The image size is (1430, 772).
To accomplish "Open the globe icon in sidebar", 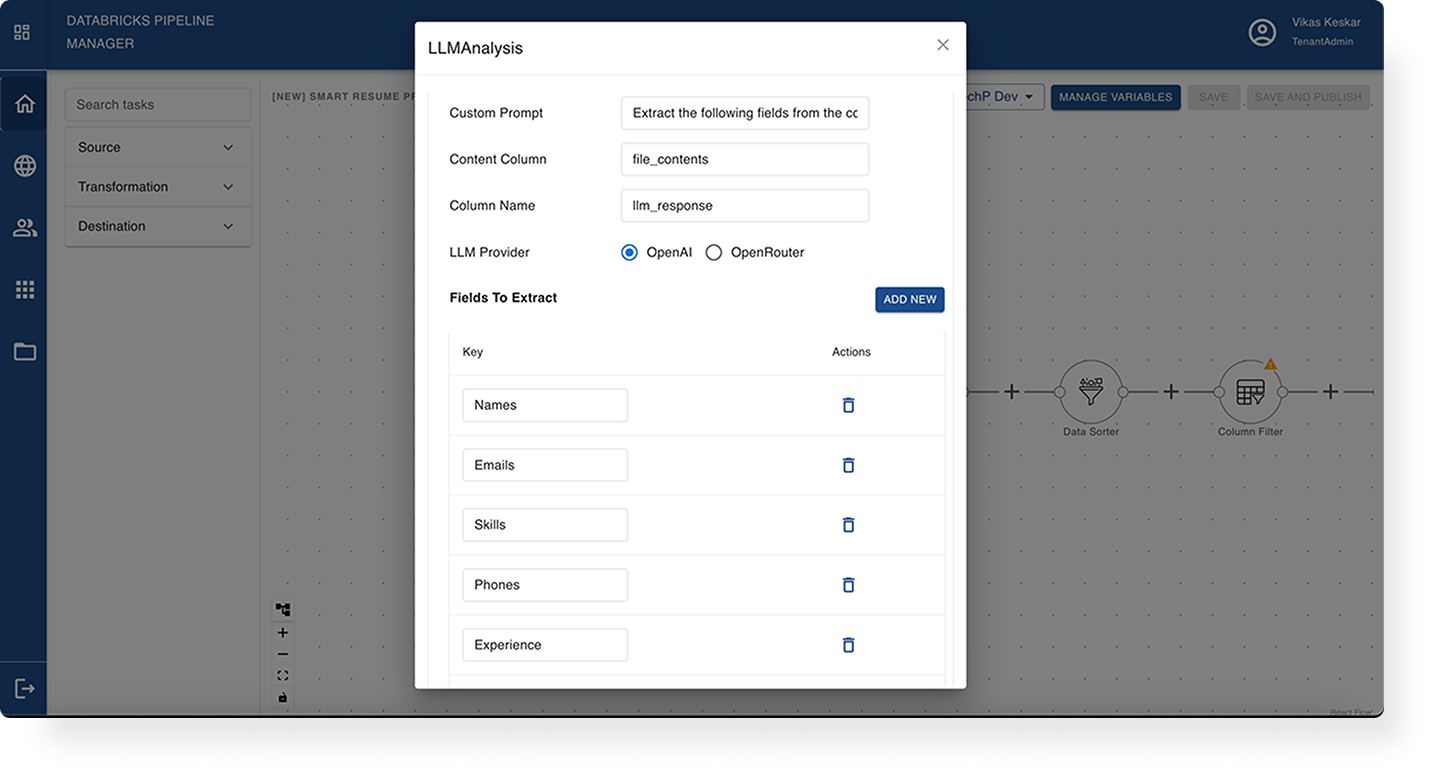I will [x=24, y=166].
